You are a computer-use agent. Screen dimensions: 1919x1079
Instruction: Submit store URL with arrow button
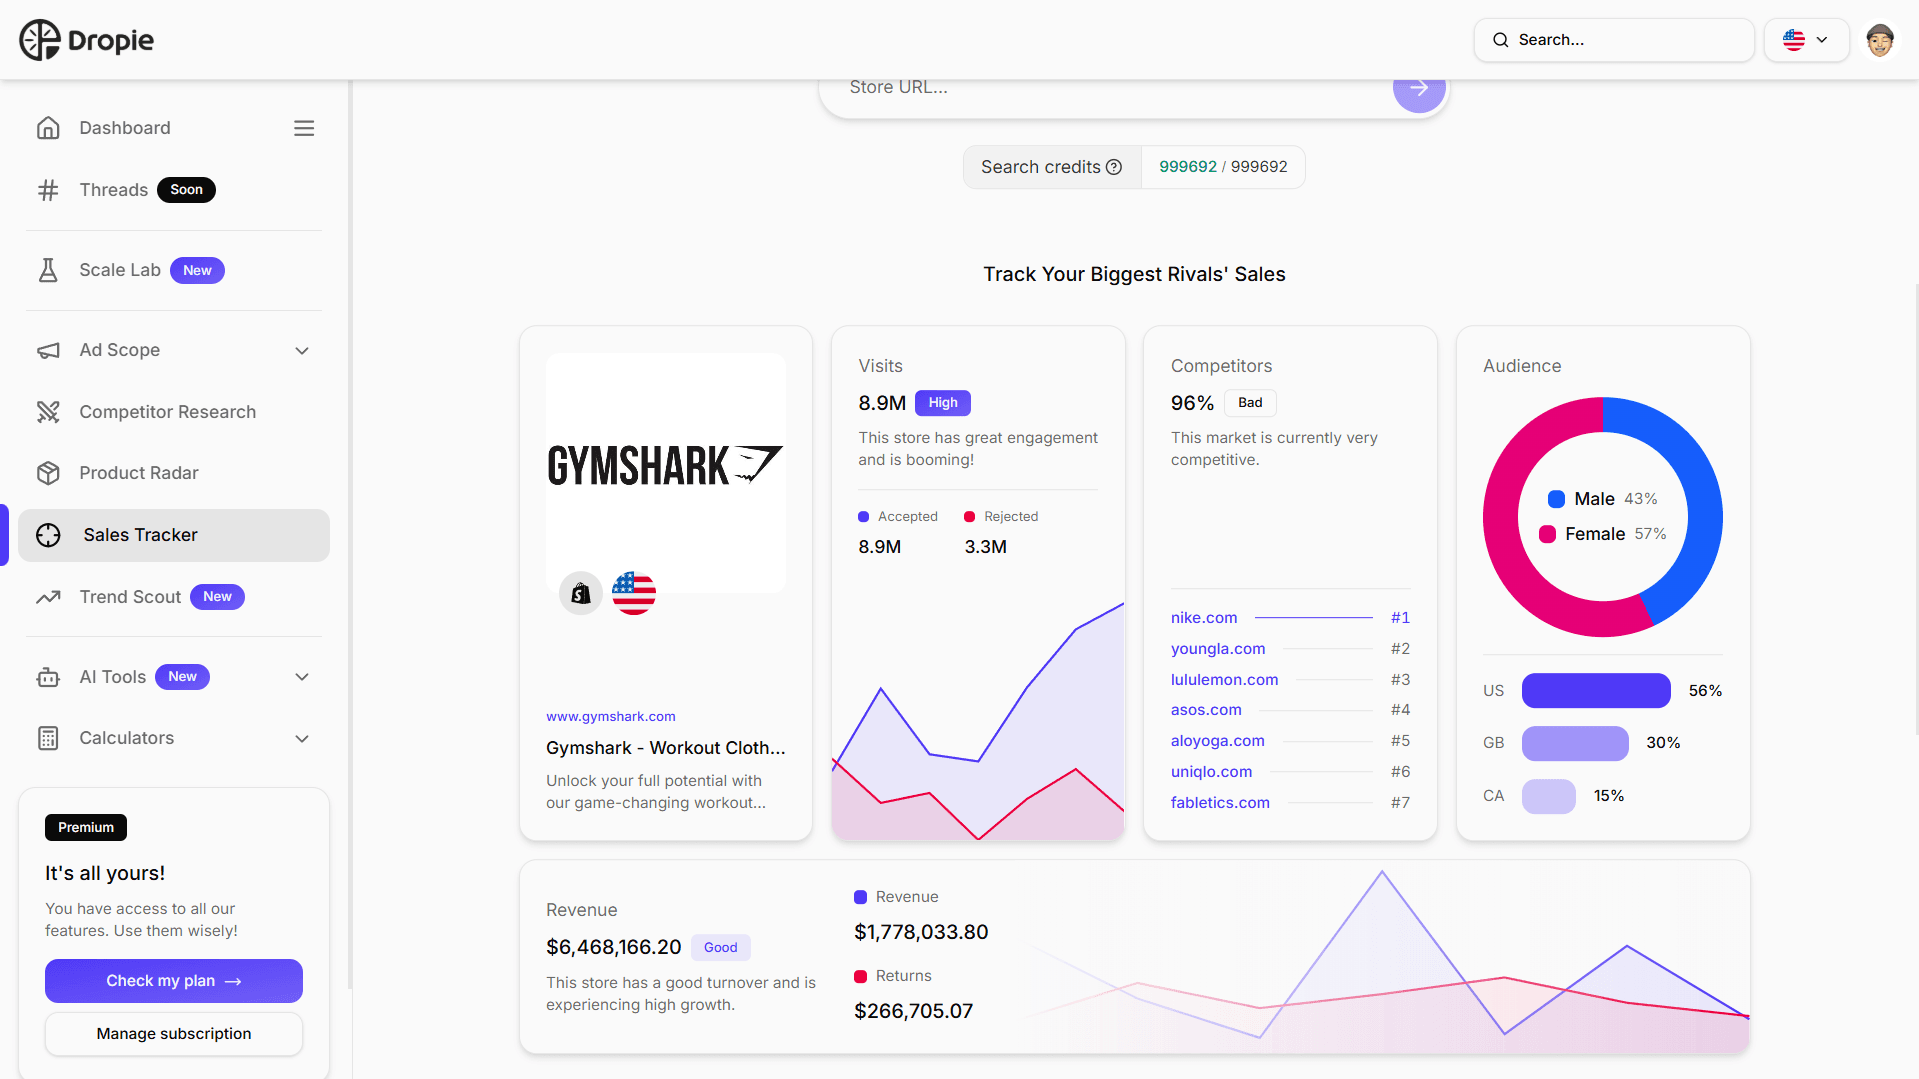1419,88
